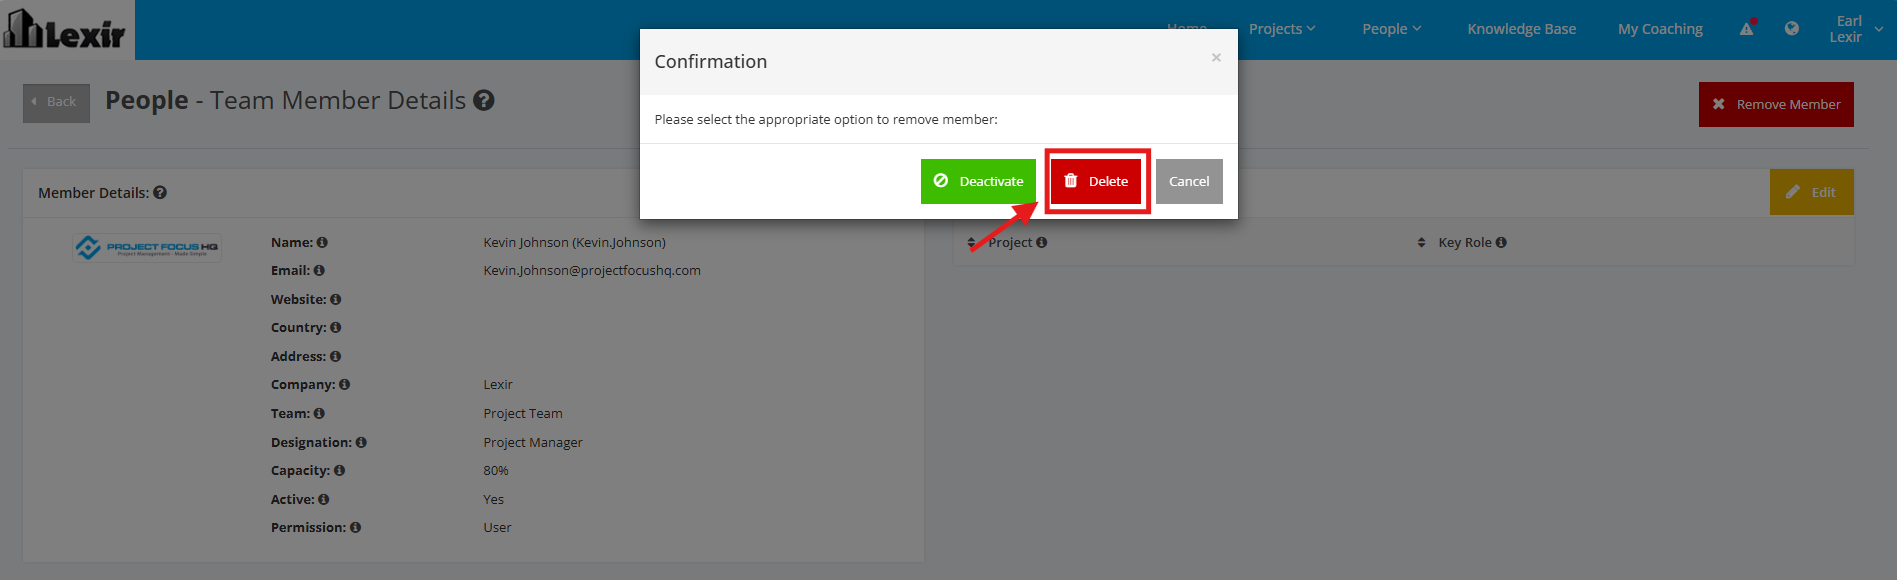Click the Project column header

tap(1010, 243)
